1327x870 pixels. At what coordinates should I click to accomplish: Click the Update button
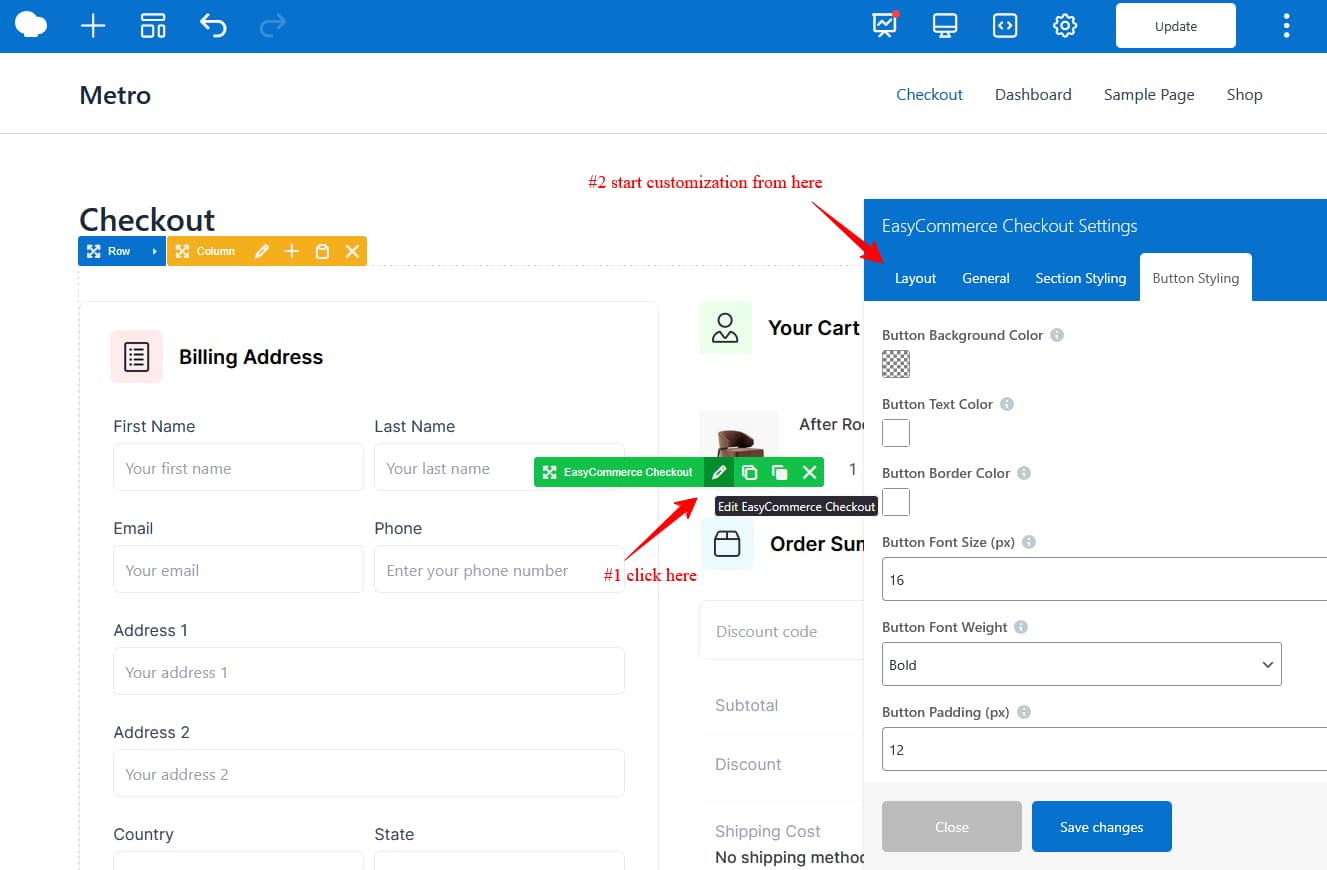click(1175, 26)
